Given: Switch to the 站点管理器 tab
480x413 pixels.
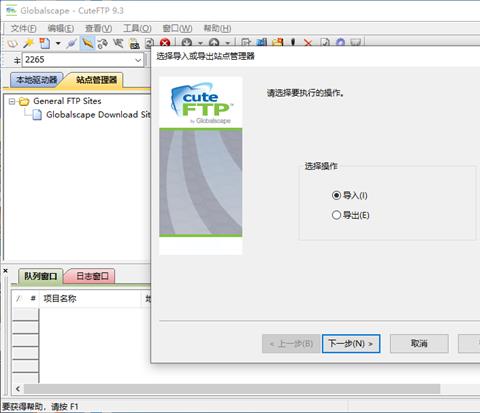Looking at the screenshot, I should (96, 80).
